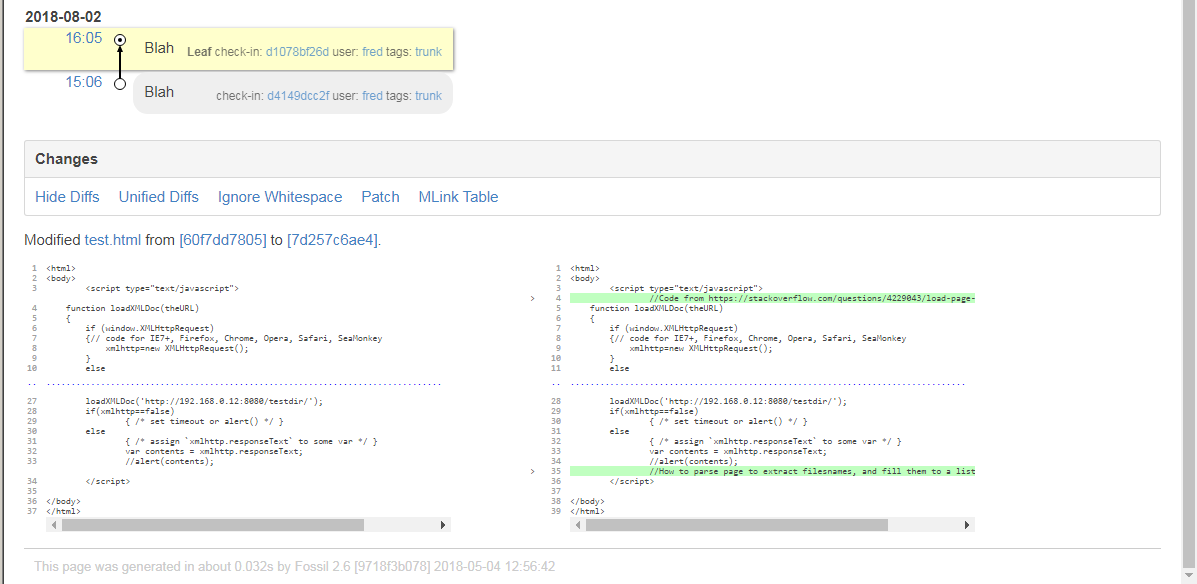Click the added stackoverflow comment line 4
This screenshot has width=1197, height=584.
(x=772, y=298)
